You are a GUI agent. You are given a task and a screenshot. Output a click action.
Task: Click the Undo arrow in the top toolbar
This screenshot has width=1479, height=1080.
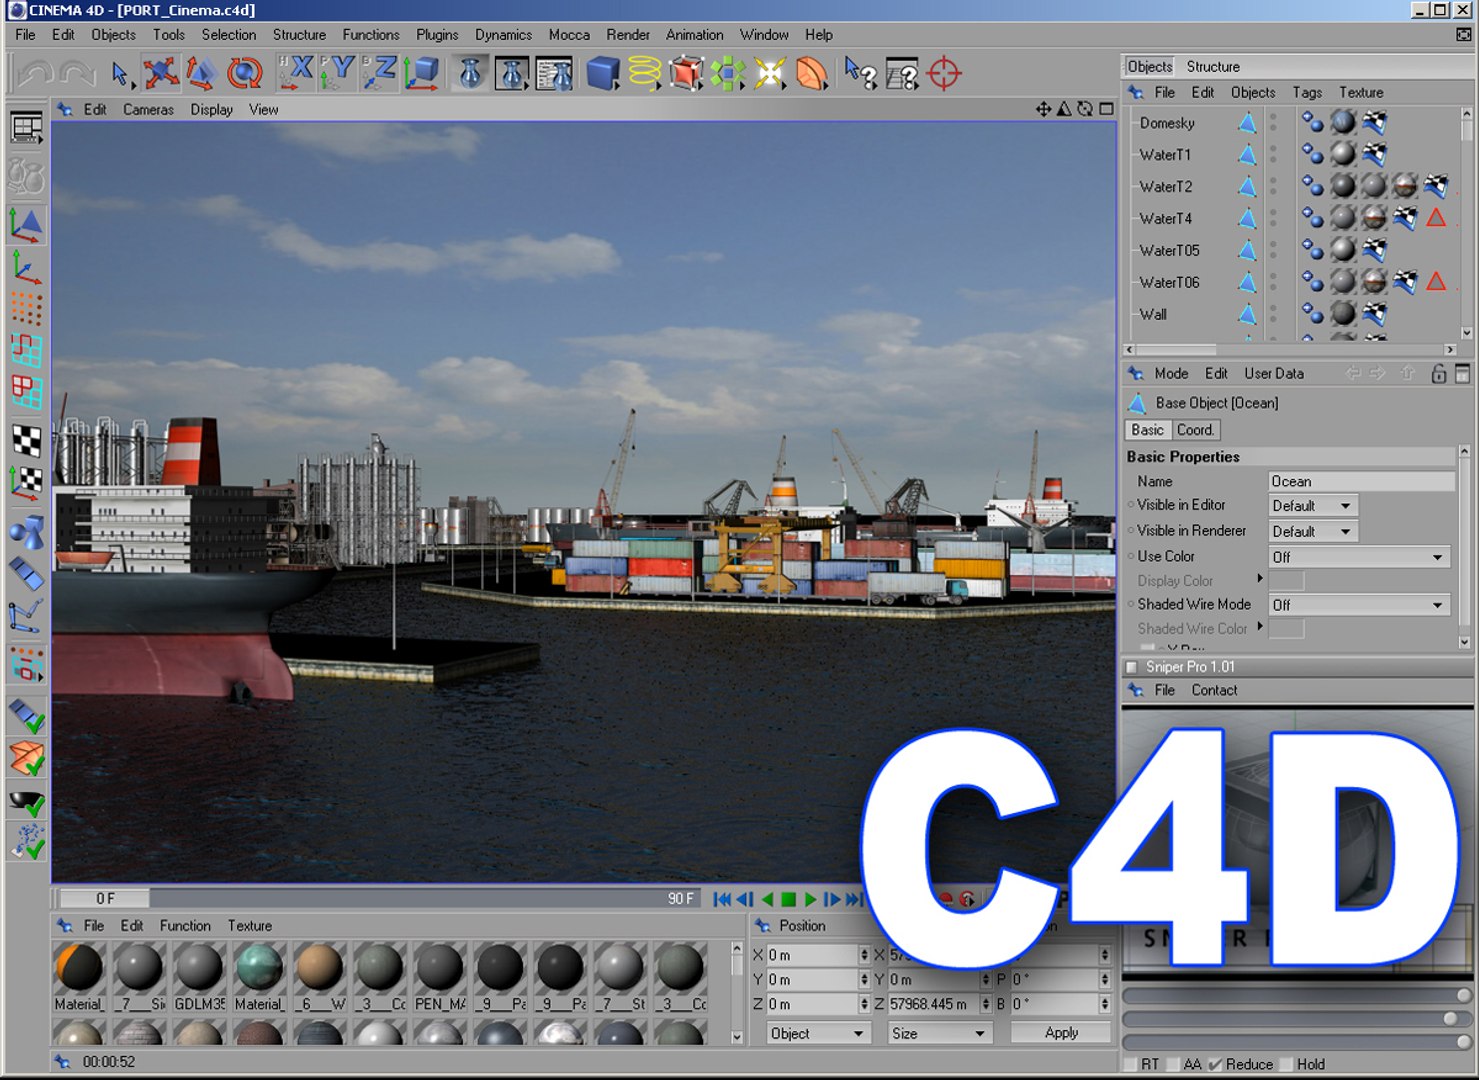[x=34, y=74]
